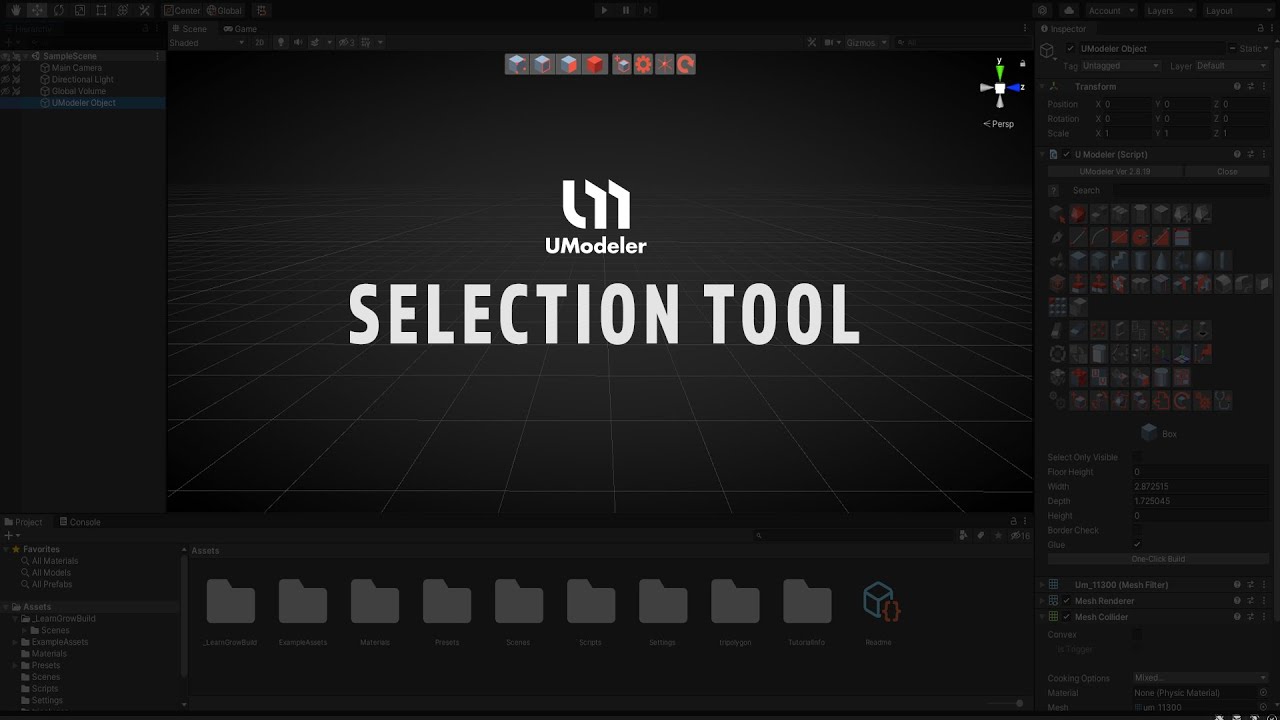Choose UModeler vertex selection mode

point(516,64)
